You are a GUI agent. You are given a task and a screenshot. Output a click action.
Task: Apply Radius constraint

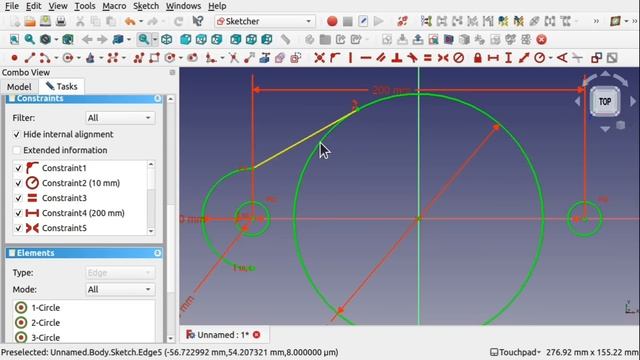click(540, 58)
